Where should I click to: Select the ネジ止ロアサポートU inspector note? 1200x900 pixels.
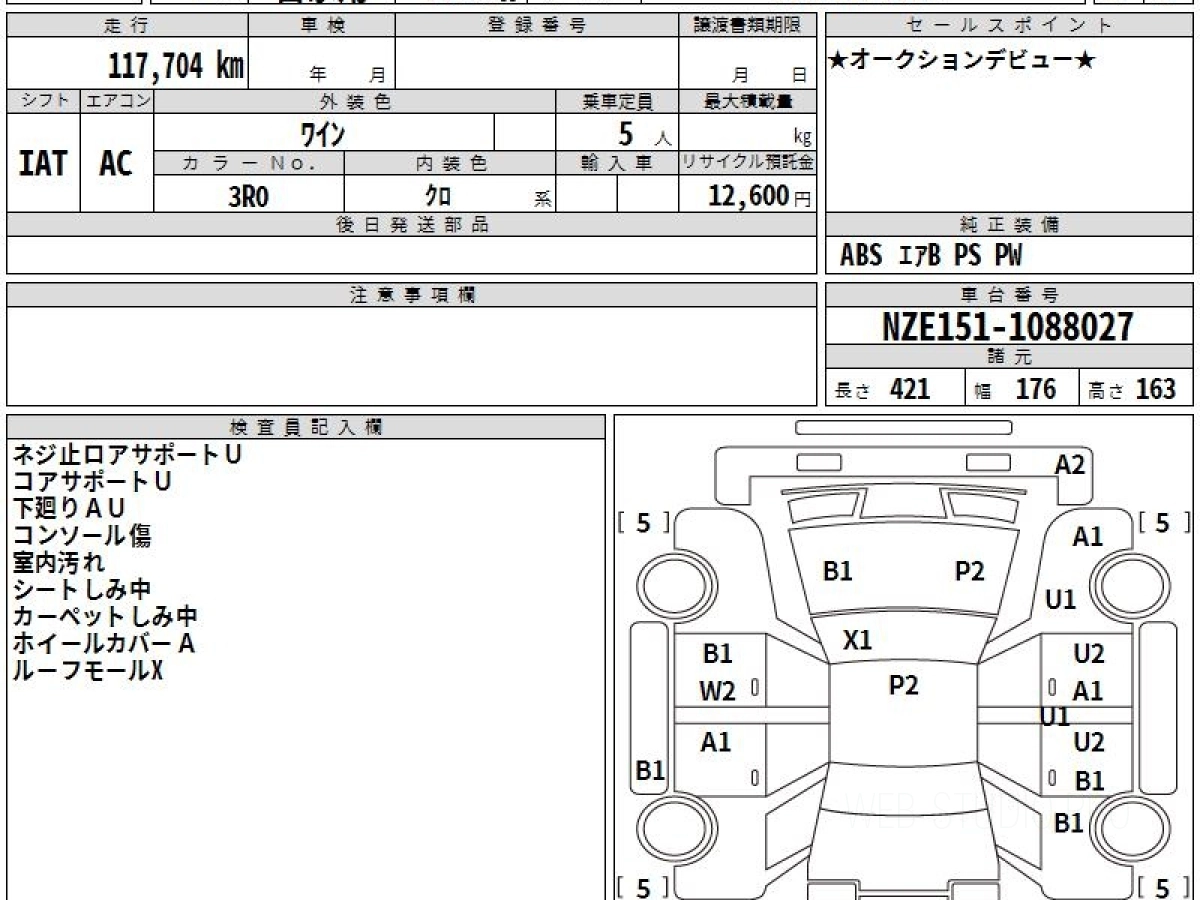[126, 455]
